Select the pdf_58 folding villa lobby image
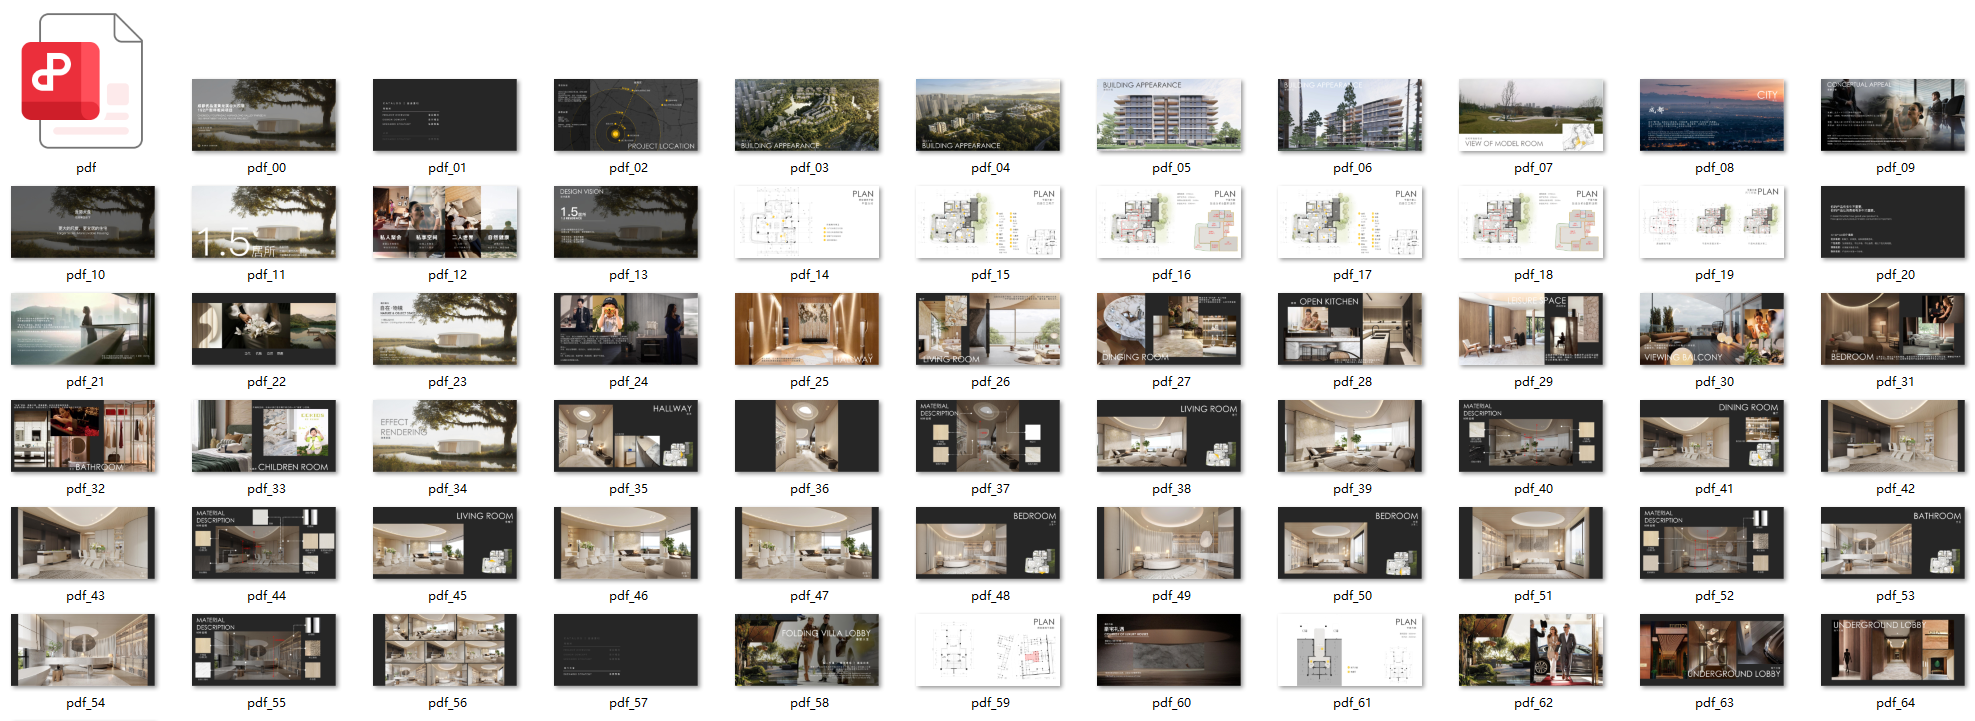1975x721 pixels. click(x=807, y=650)
